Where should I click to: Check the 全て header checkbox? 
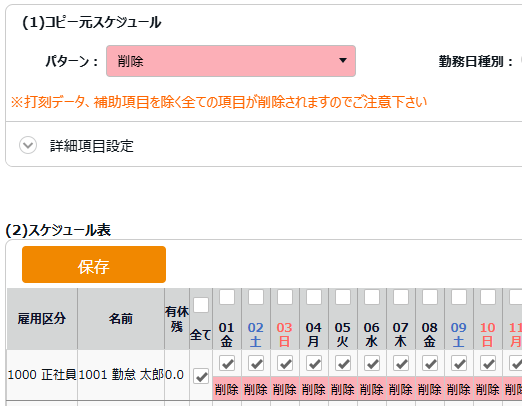(201, 305)
